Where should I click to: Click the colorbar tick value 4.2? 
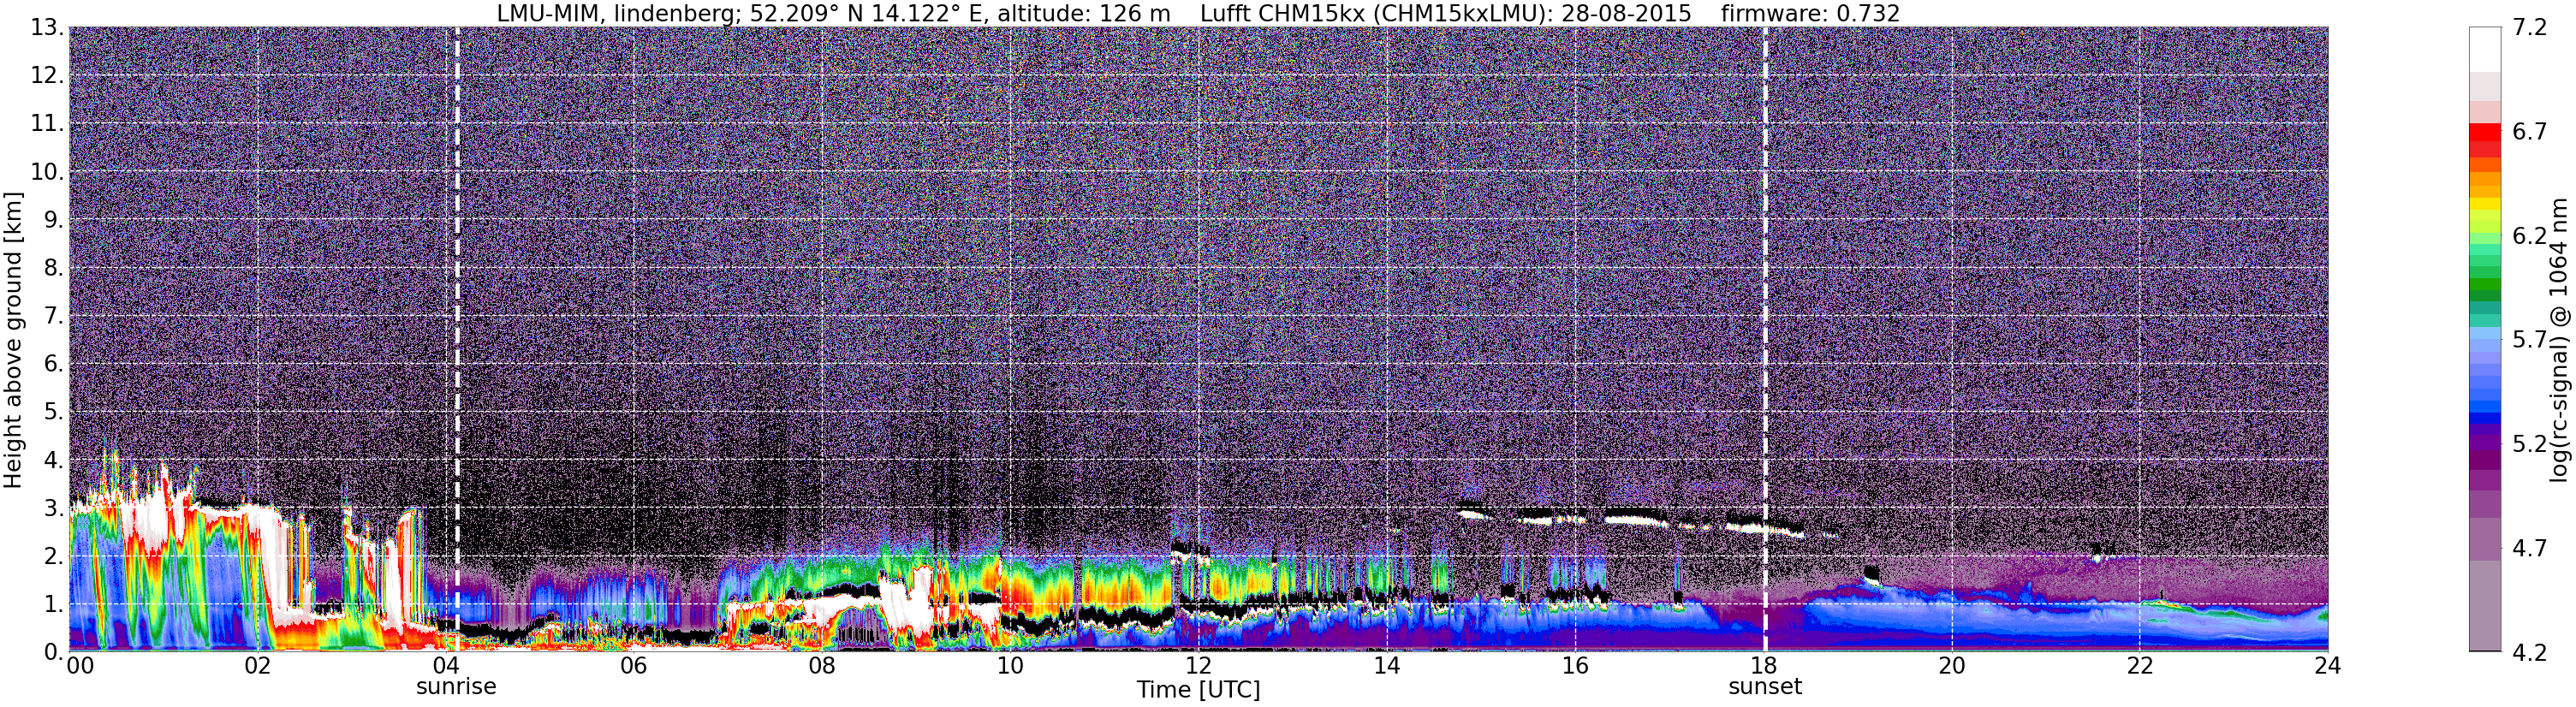(2529, 651)
